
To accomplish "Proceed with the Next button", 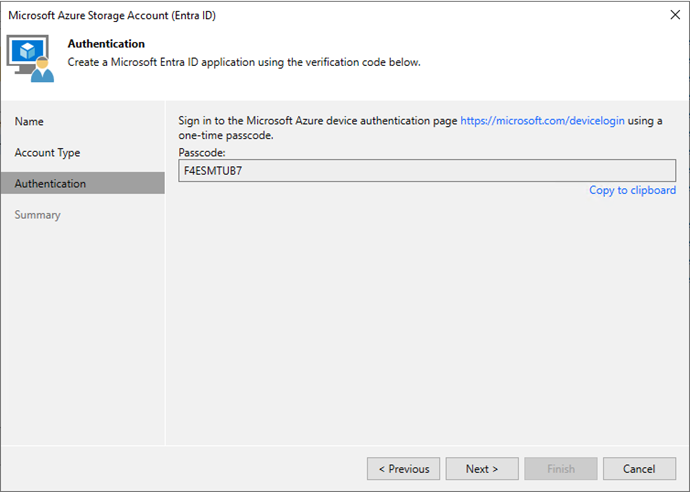I will 482,469.
